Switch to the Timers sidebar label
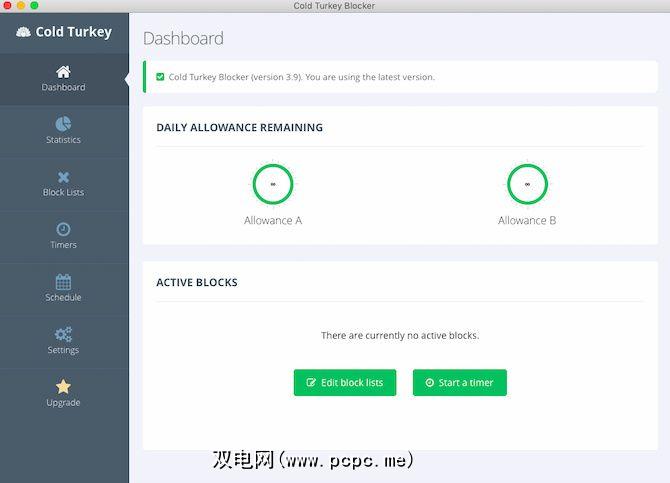670x483 pixels. (63, 245)
